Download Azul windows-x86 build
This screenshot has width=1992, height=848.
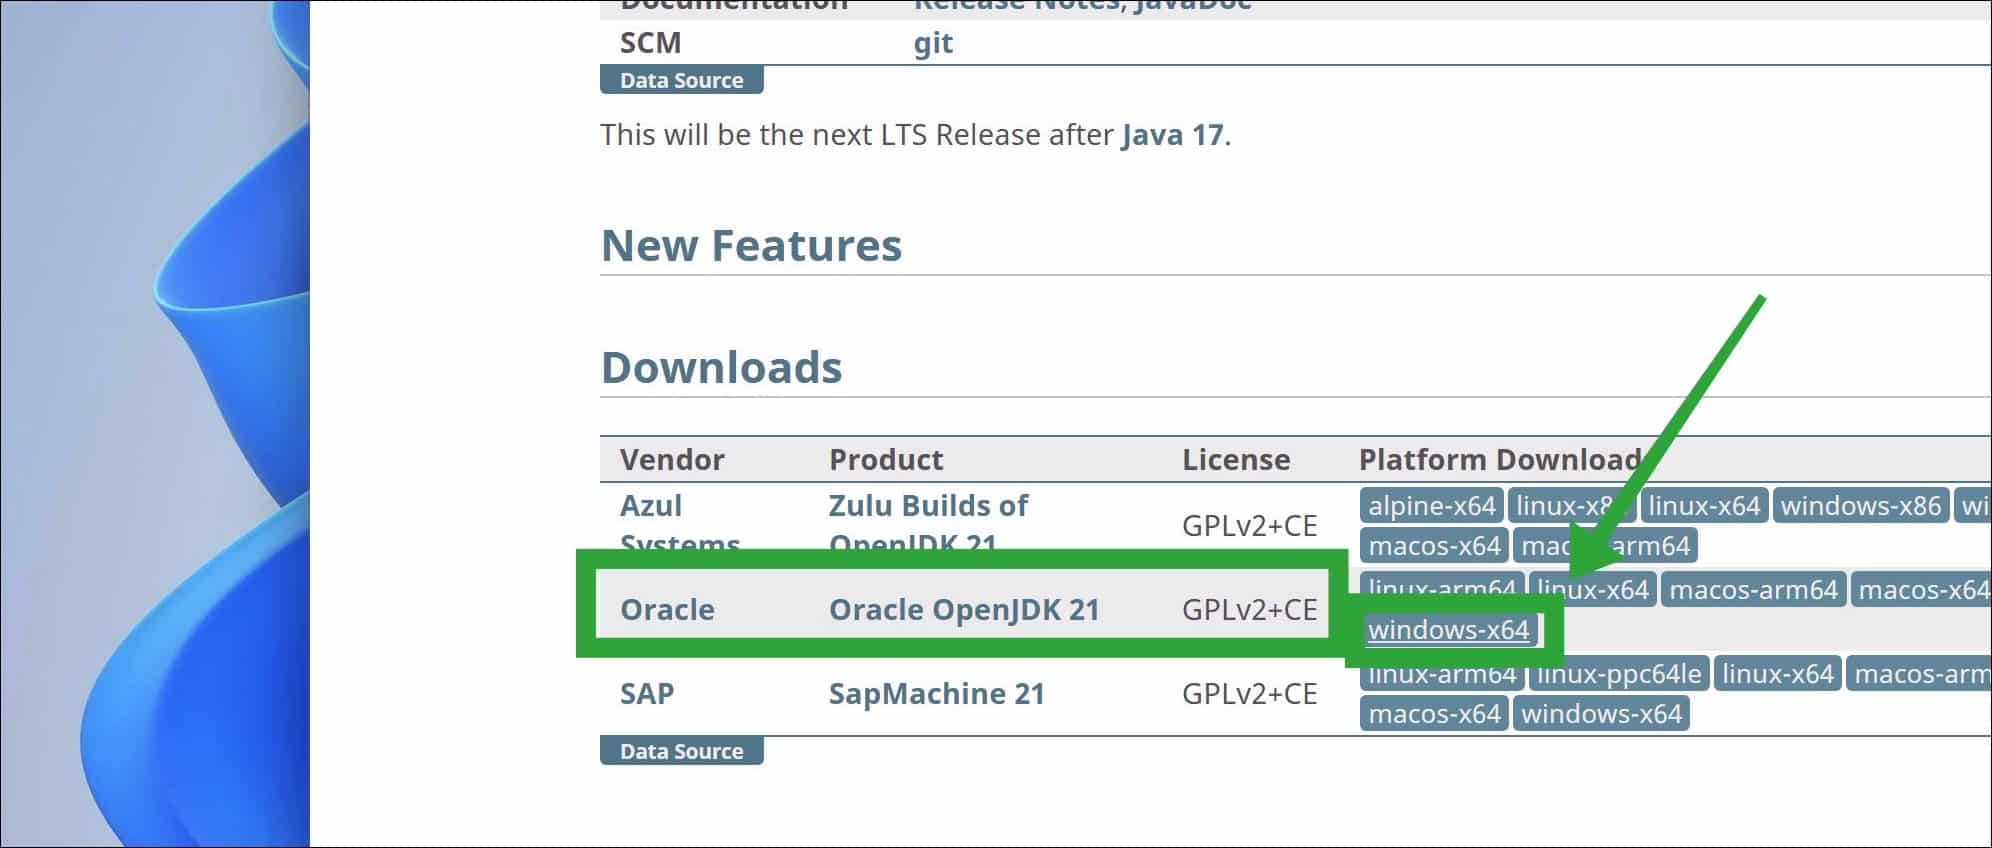point(1860,506)
